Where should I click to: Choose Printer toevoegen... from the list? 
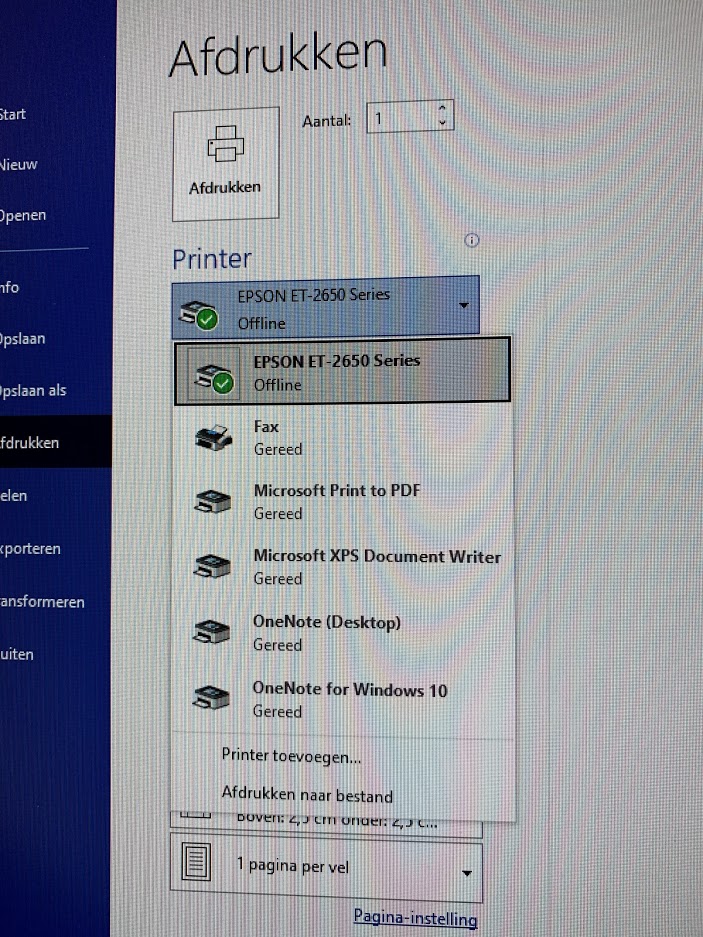pyautogui.click(x=291, y=756)
